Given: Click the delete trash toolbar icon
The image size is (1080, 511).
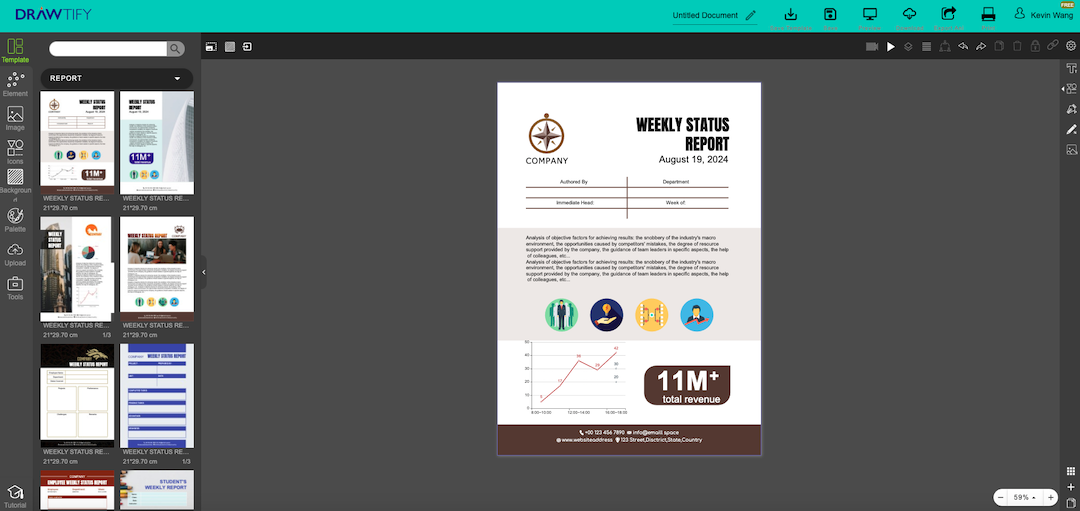Looking at the screenshot, I should tap(1017, 46).
